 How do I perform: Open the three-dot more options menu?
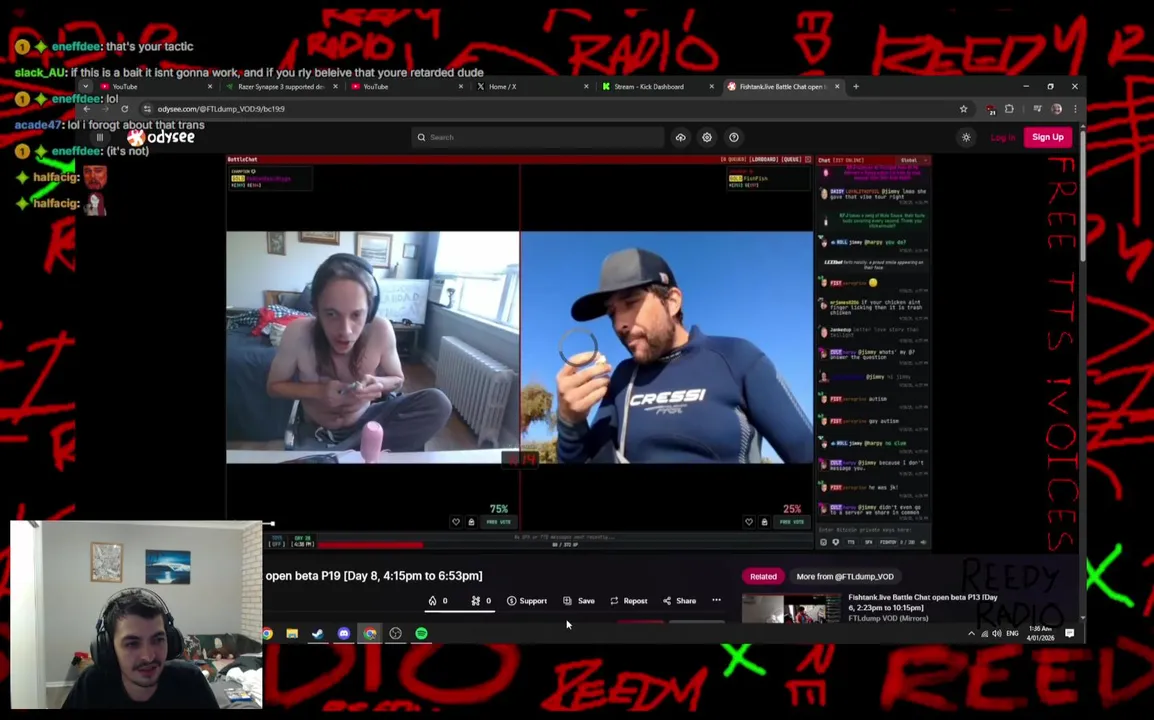(716, 600)
